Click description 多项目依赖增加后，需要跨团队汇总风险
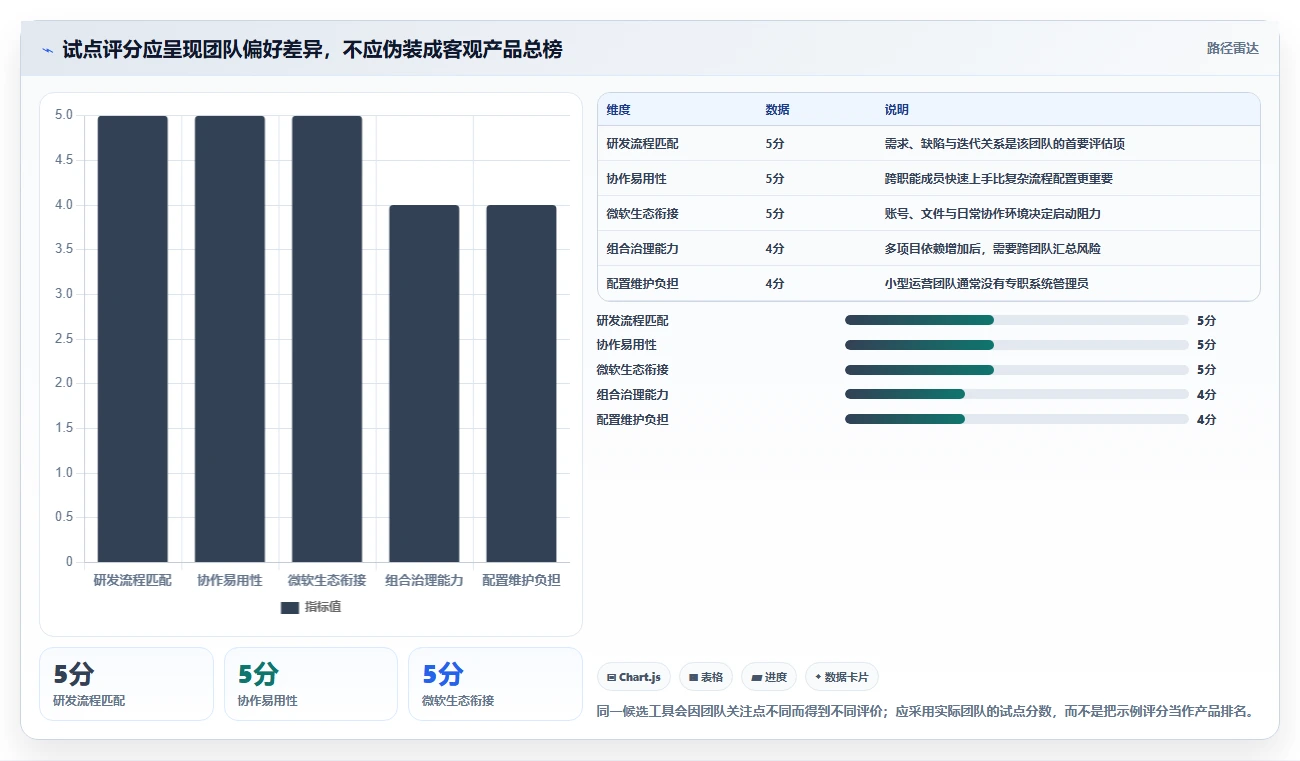Image resolution: width=1300 pixels, height=761 pixels. 992,249
